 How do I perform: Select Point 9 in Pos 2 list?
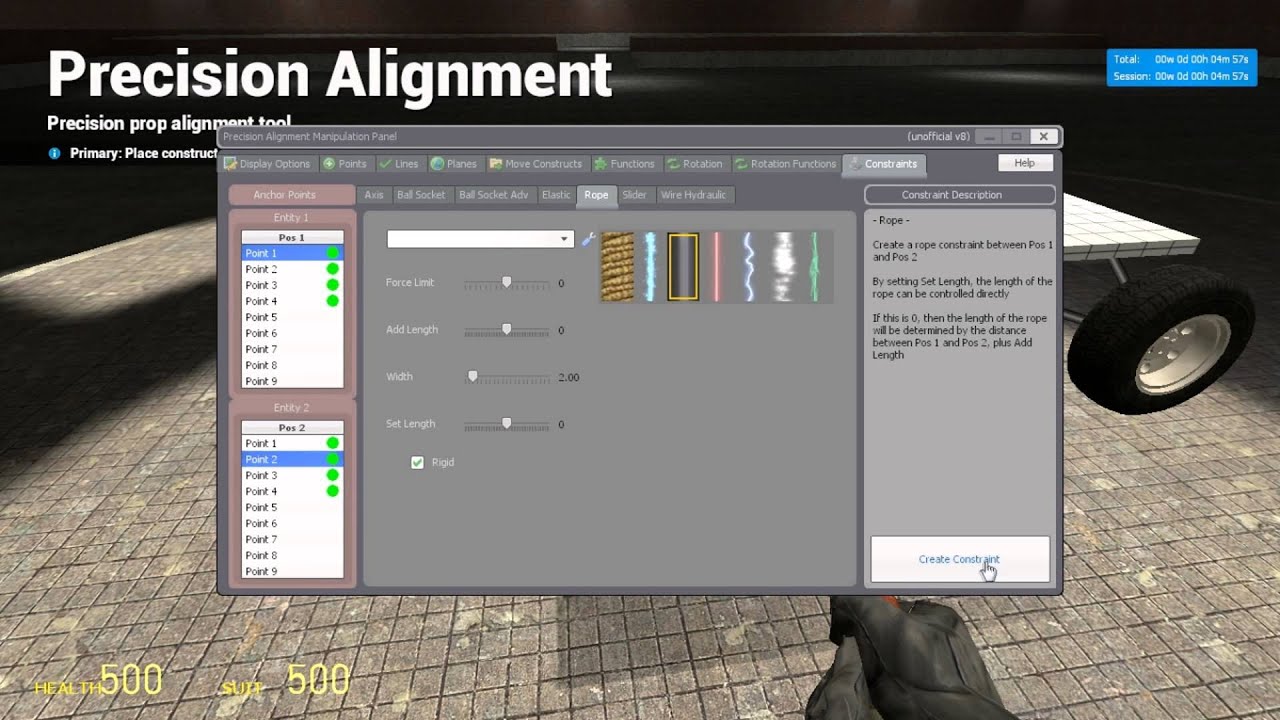point(292,571)
